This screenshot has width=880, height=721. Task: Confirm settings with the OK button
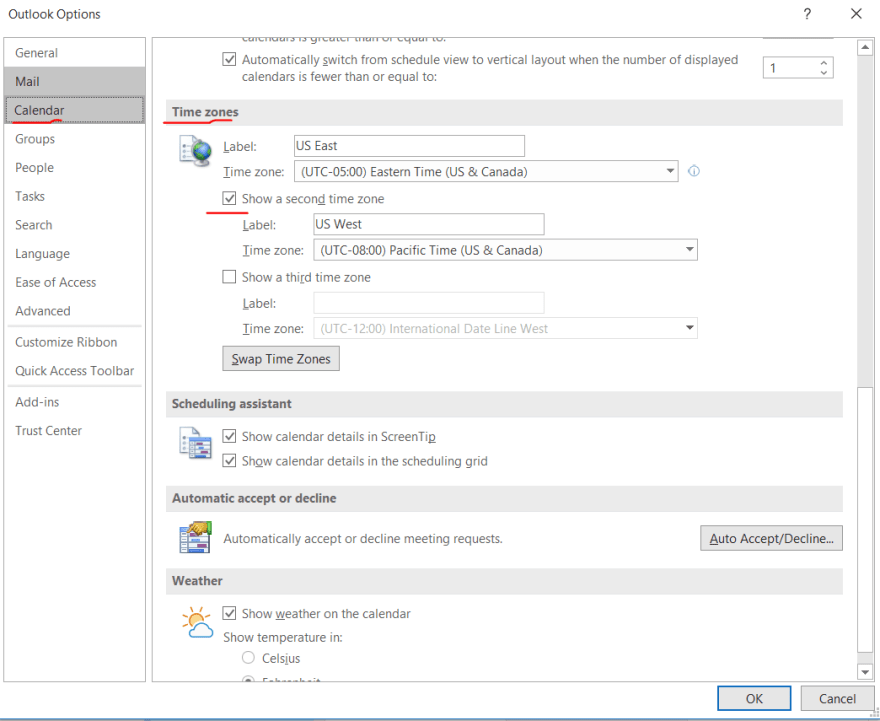754,698
